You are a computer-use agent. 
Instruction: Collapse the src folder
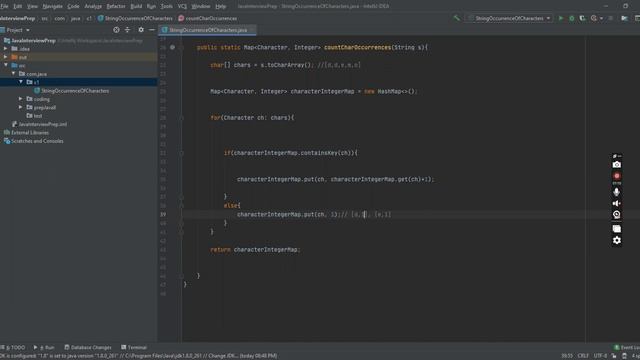click(6, 65)
